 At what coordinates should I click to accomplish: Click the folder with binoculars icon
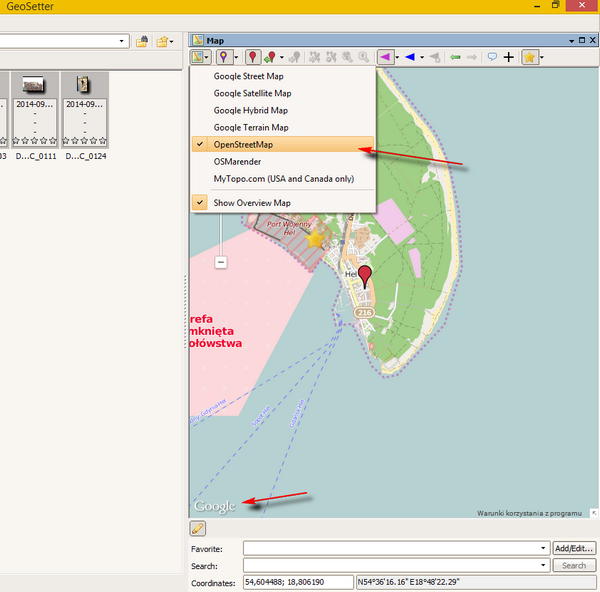[142, 41]
